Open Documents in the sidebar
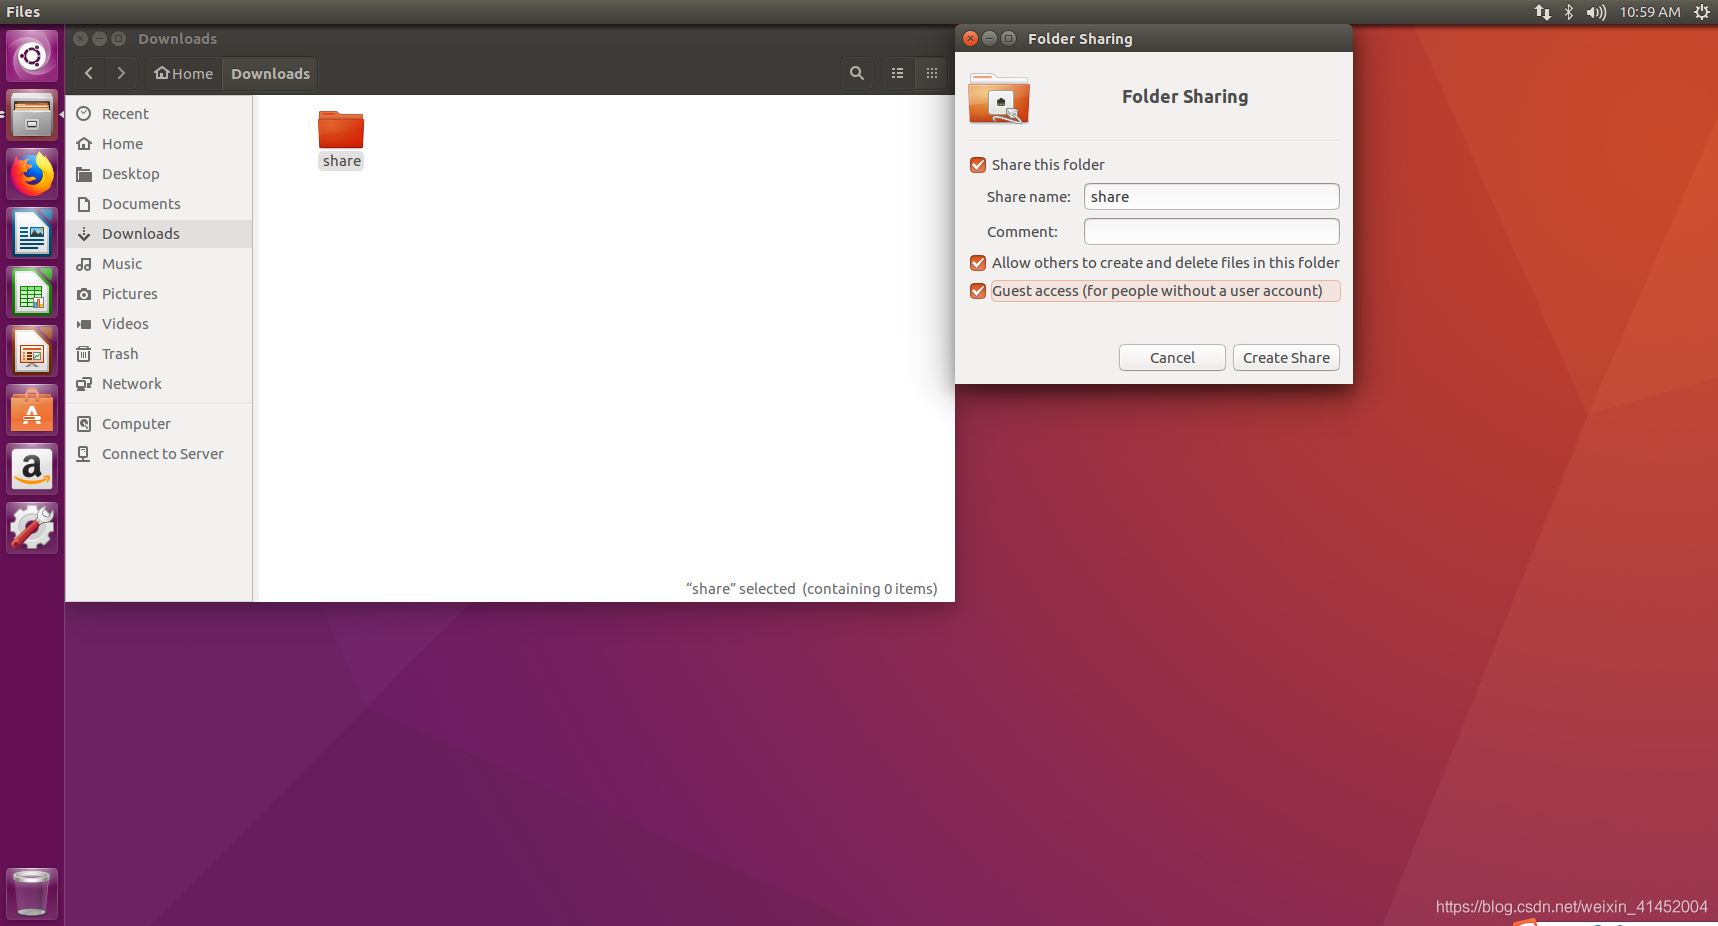 tap(159, 204)
